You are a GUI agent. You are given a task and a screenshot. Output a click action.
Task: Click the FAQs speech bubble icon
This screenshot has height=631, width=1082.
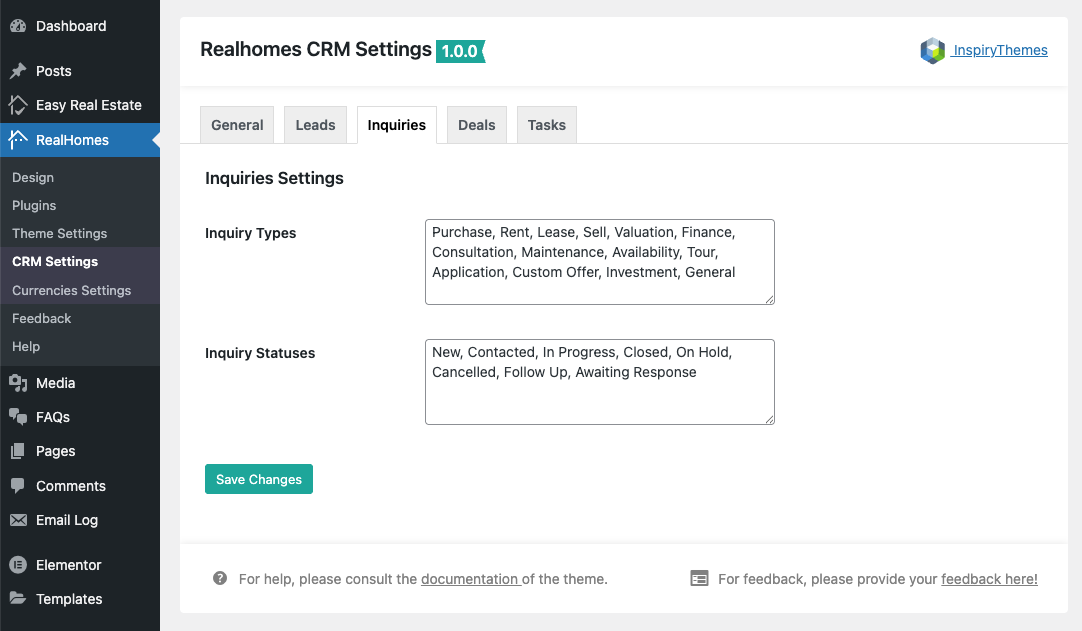click(x=18, y=417)
